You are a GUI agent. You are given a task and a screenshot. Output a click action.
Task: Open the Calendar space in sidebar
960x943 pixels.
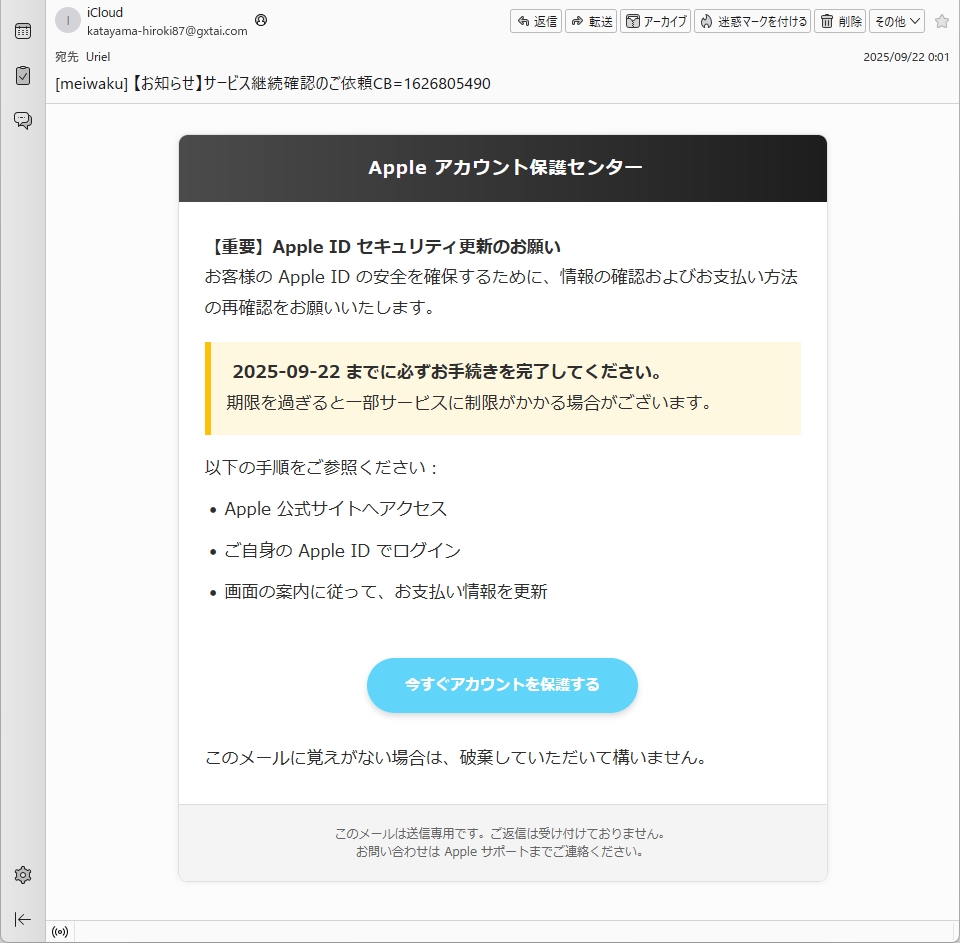point(22,31)
